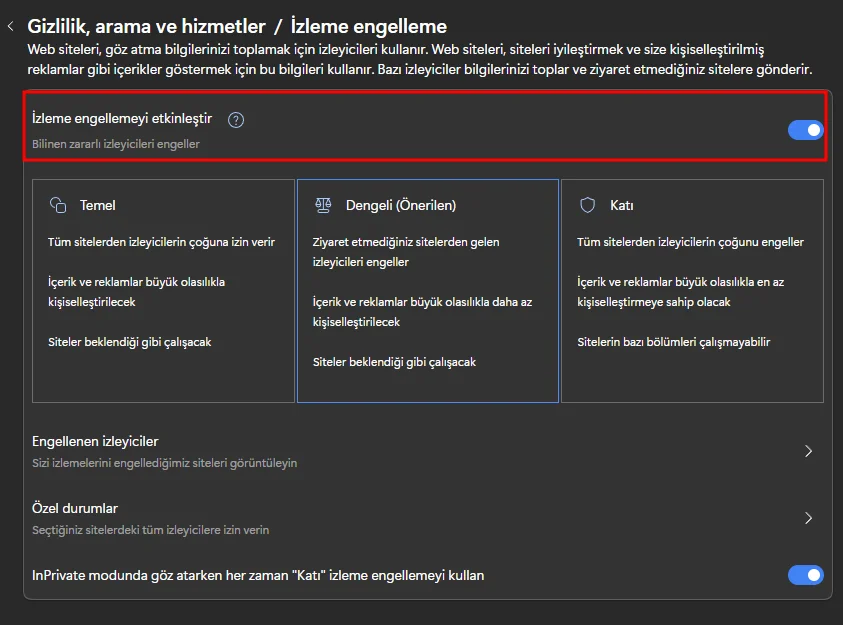Go to Gizlilik, arama ve hizmetler breadcrumb
The image size is (843, 625).
point(147,27)
